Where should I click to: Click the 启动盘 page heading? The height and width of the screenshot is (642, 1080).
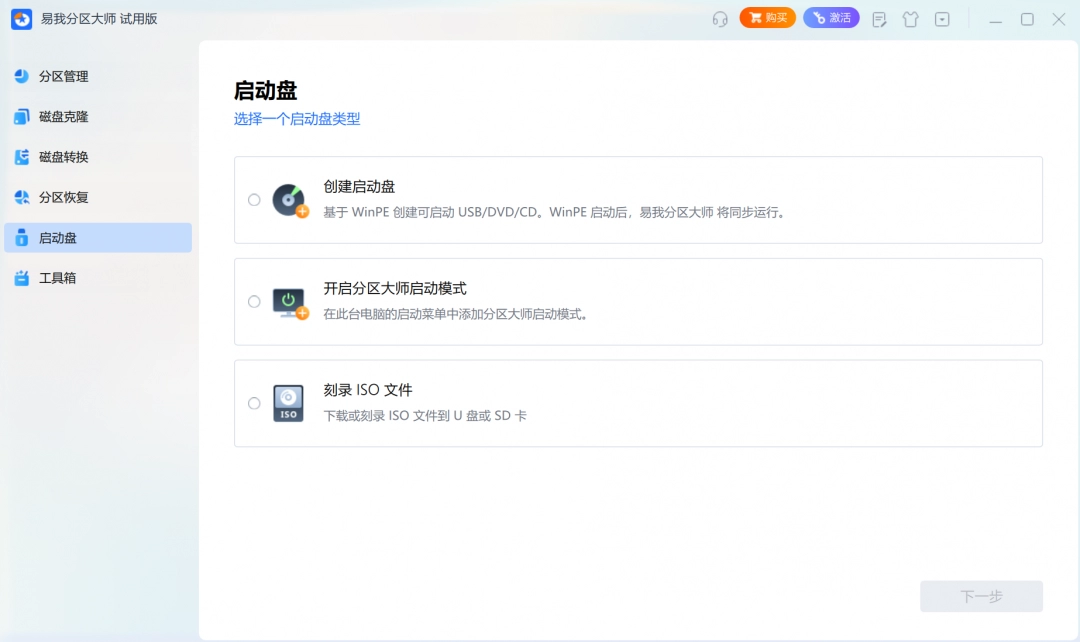[265, 90]
